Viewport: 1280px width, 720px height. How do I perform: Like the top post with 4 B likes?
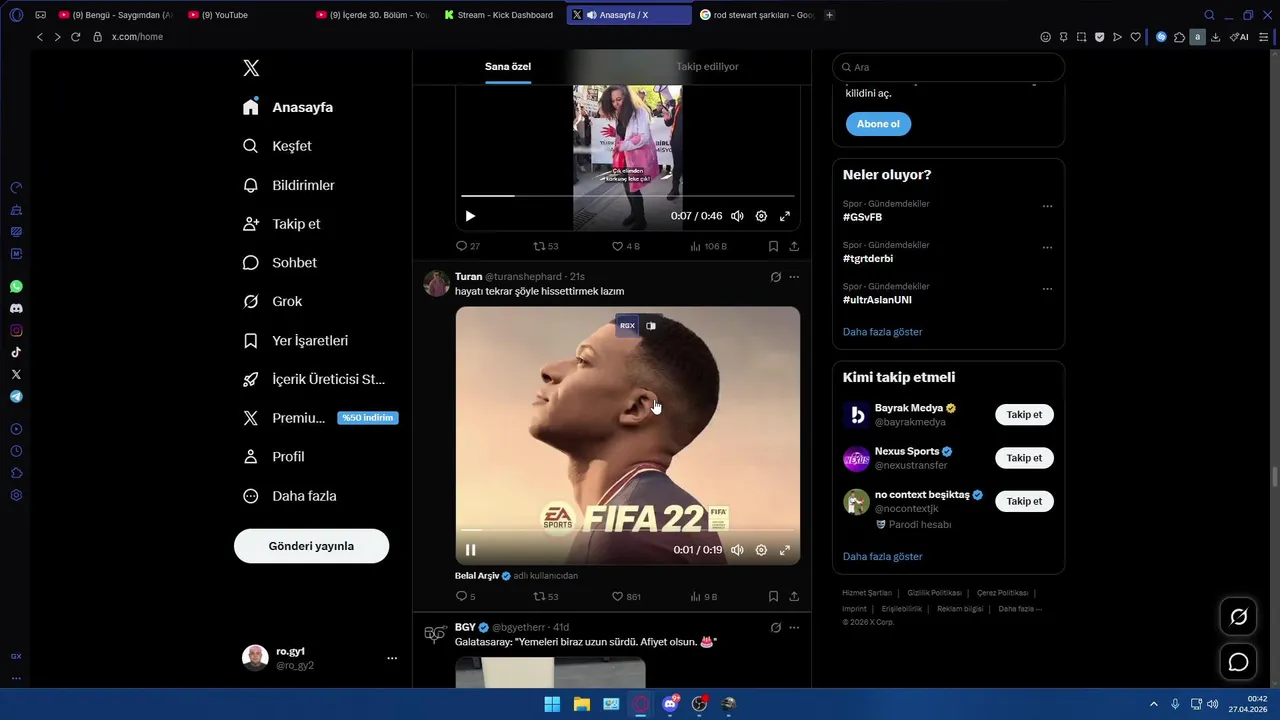click(617, 246)
